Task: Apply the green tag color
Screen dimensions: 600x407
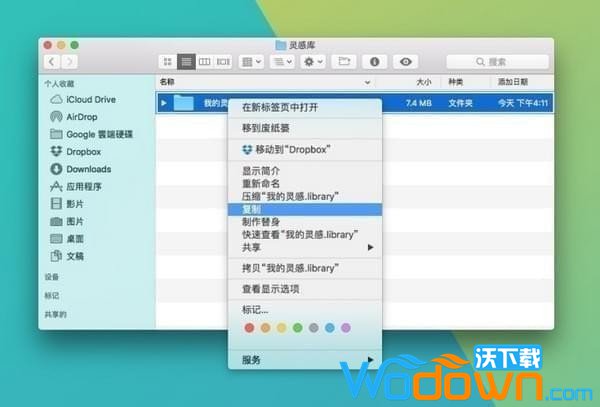Action: [x=298, y=328]
